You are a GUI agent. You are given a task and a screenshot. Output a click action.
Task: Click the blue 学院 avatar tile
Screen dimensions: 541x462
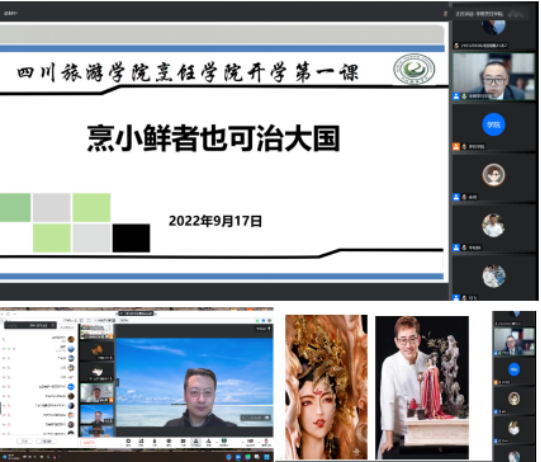click(493, 124)
